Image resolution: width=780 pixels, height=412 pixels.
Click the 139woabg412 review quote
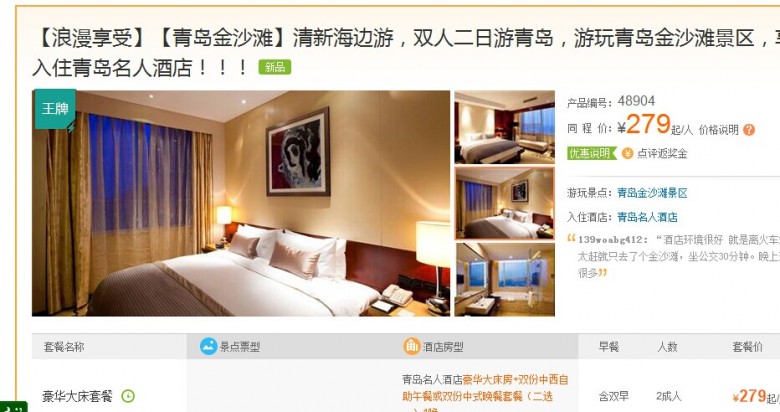click(x=674, y=256)
